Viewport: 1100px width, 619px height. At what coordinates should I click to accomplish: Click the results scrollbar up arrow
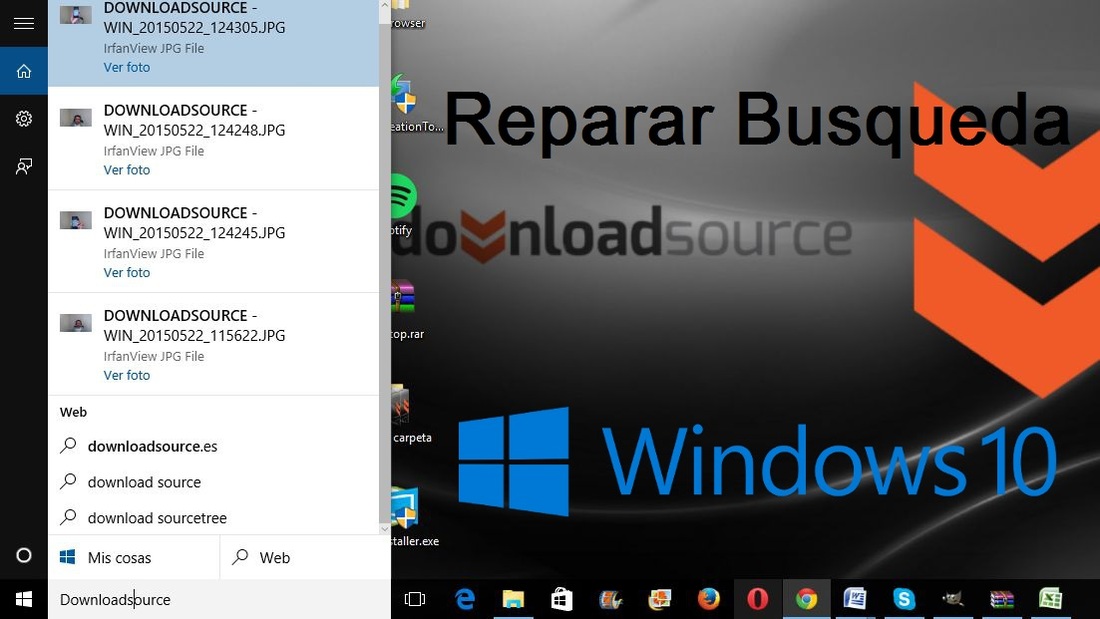pos(384,5)
